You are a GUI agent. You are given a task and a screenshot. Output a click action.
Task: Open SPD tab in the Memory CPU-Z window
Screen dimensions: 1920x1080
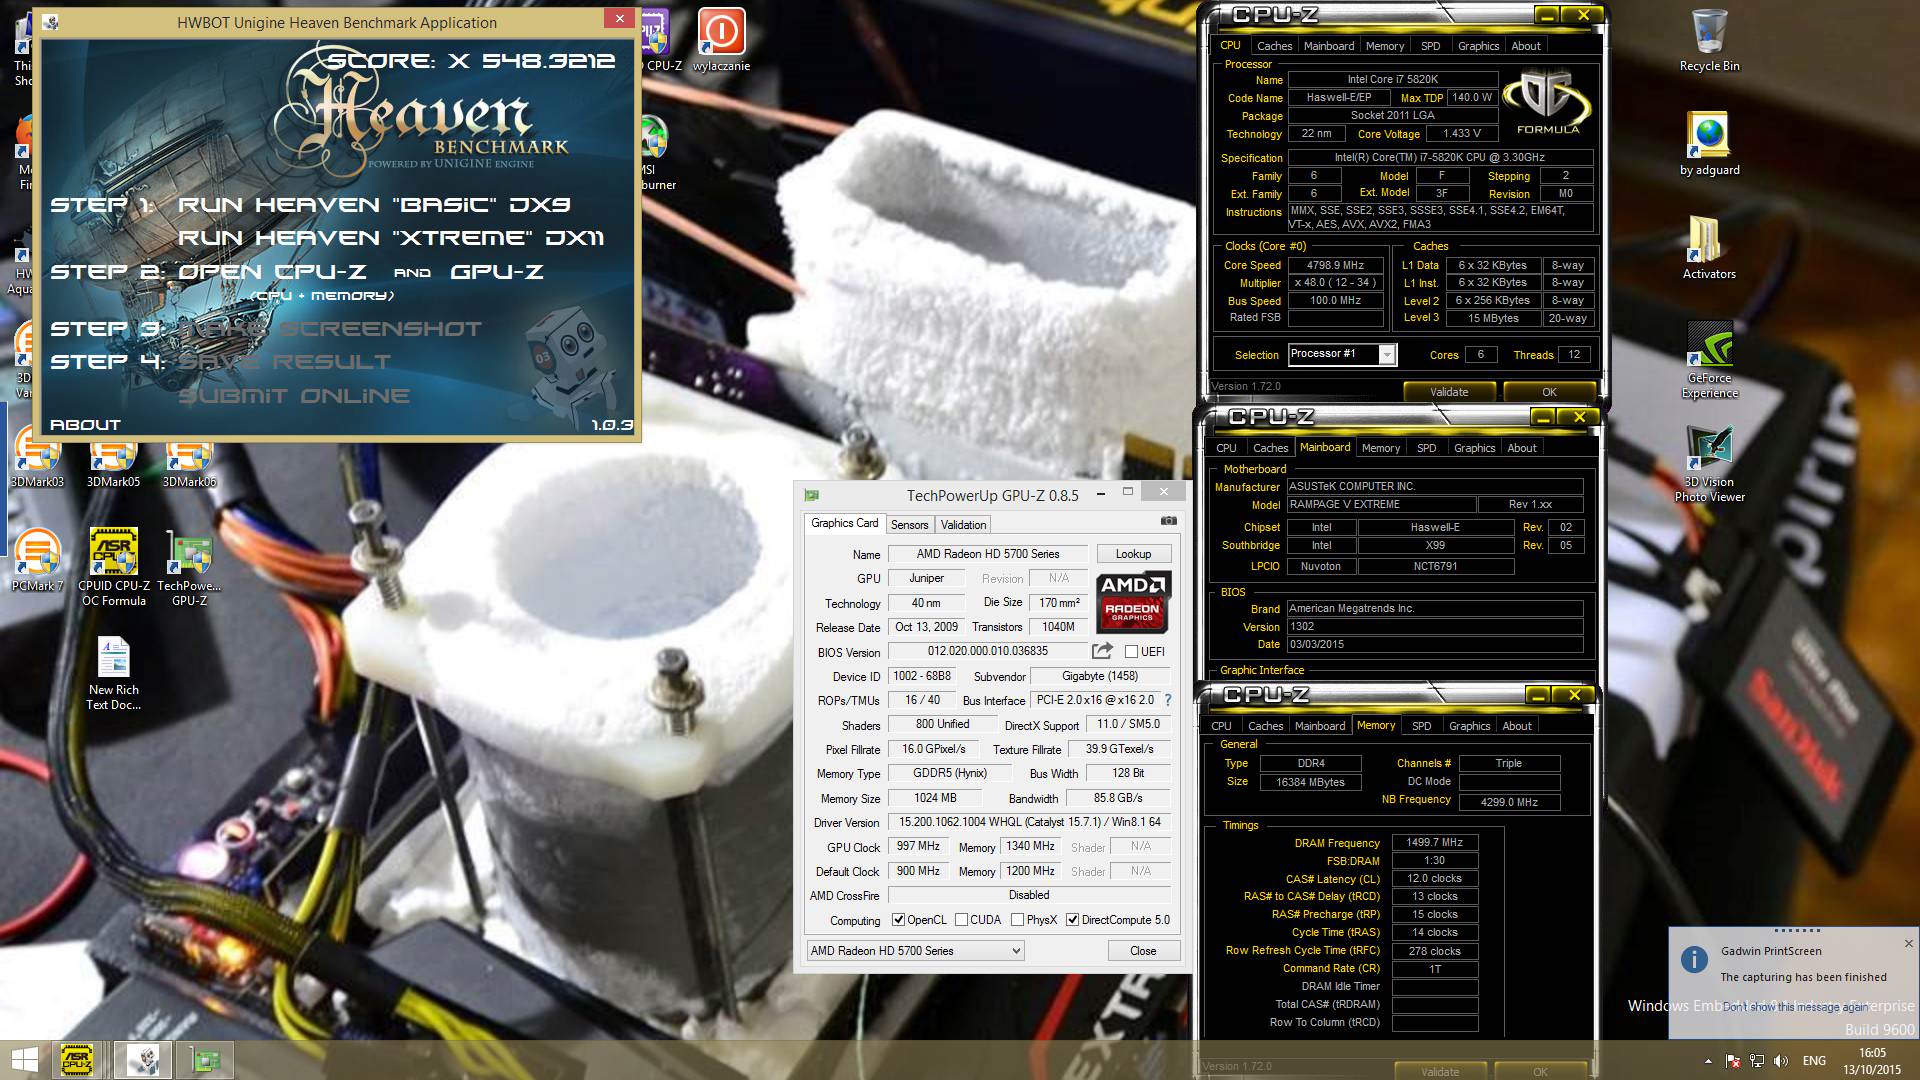click(1421, 726)
